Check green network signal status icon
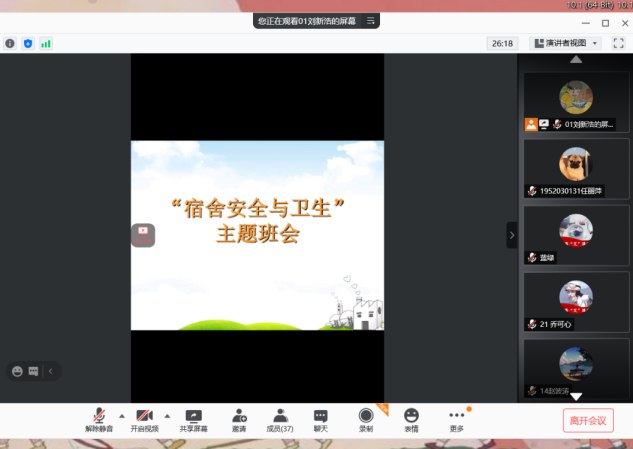The height and width of the screenshot is (449, 633). pyautogui.click(x=46, y=43)
